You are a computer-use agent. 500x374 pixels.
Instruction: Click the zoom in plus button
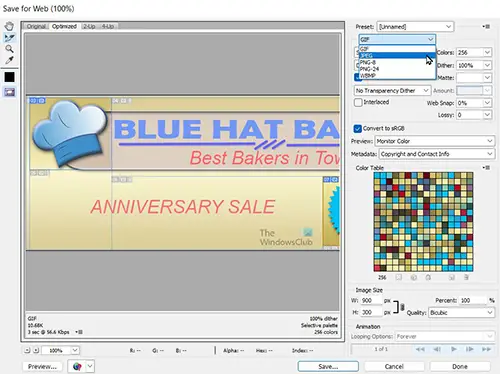click(36, 350)
